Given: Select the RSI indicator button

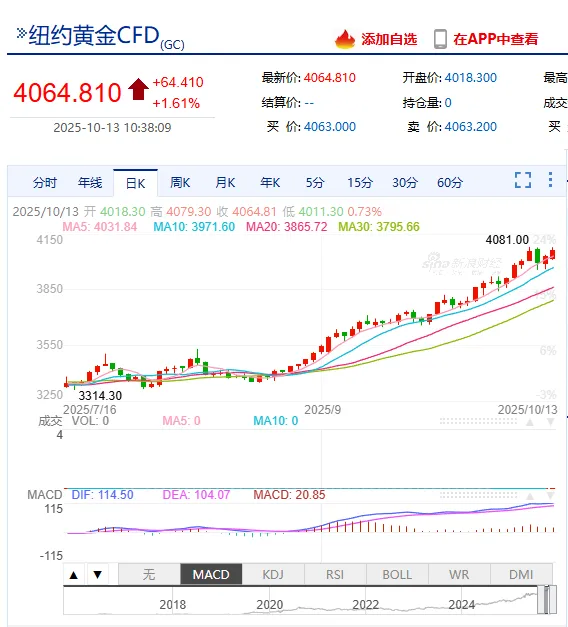Looking at the screenshot, I should tap(335, 575).
